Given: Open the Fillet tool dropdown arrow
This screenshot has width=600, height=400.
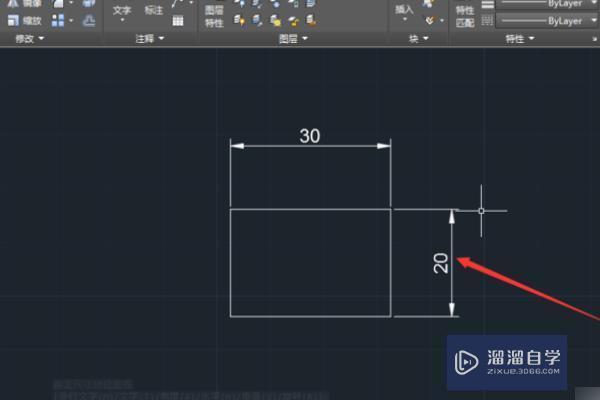Looking at the screenshot, I should click(x=71, y=3).
